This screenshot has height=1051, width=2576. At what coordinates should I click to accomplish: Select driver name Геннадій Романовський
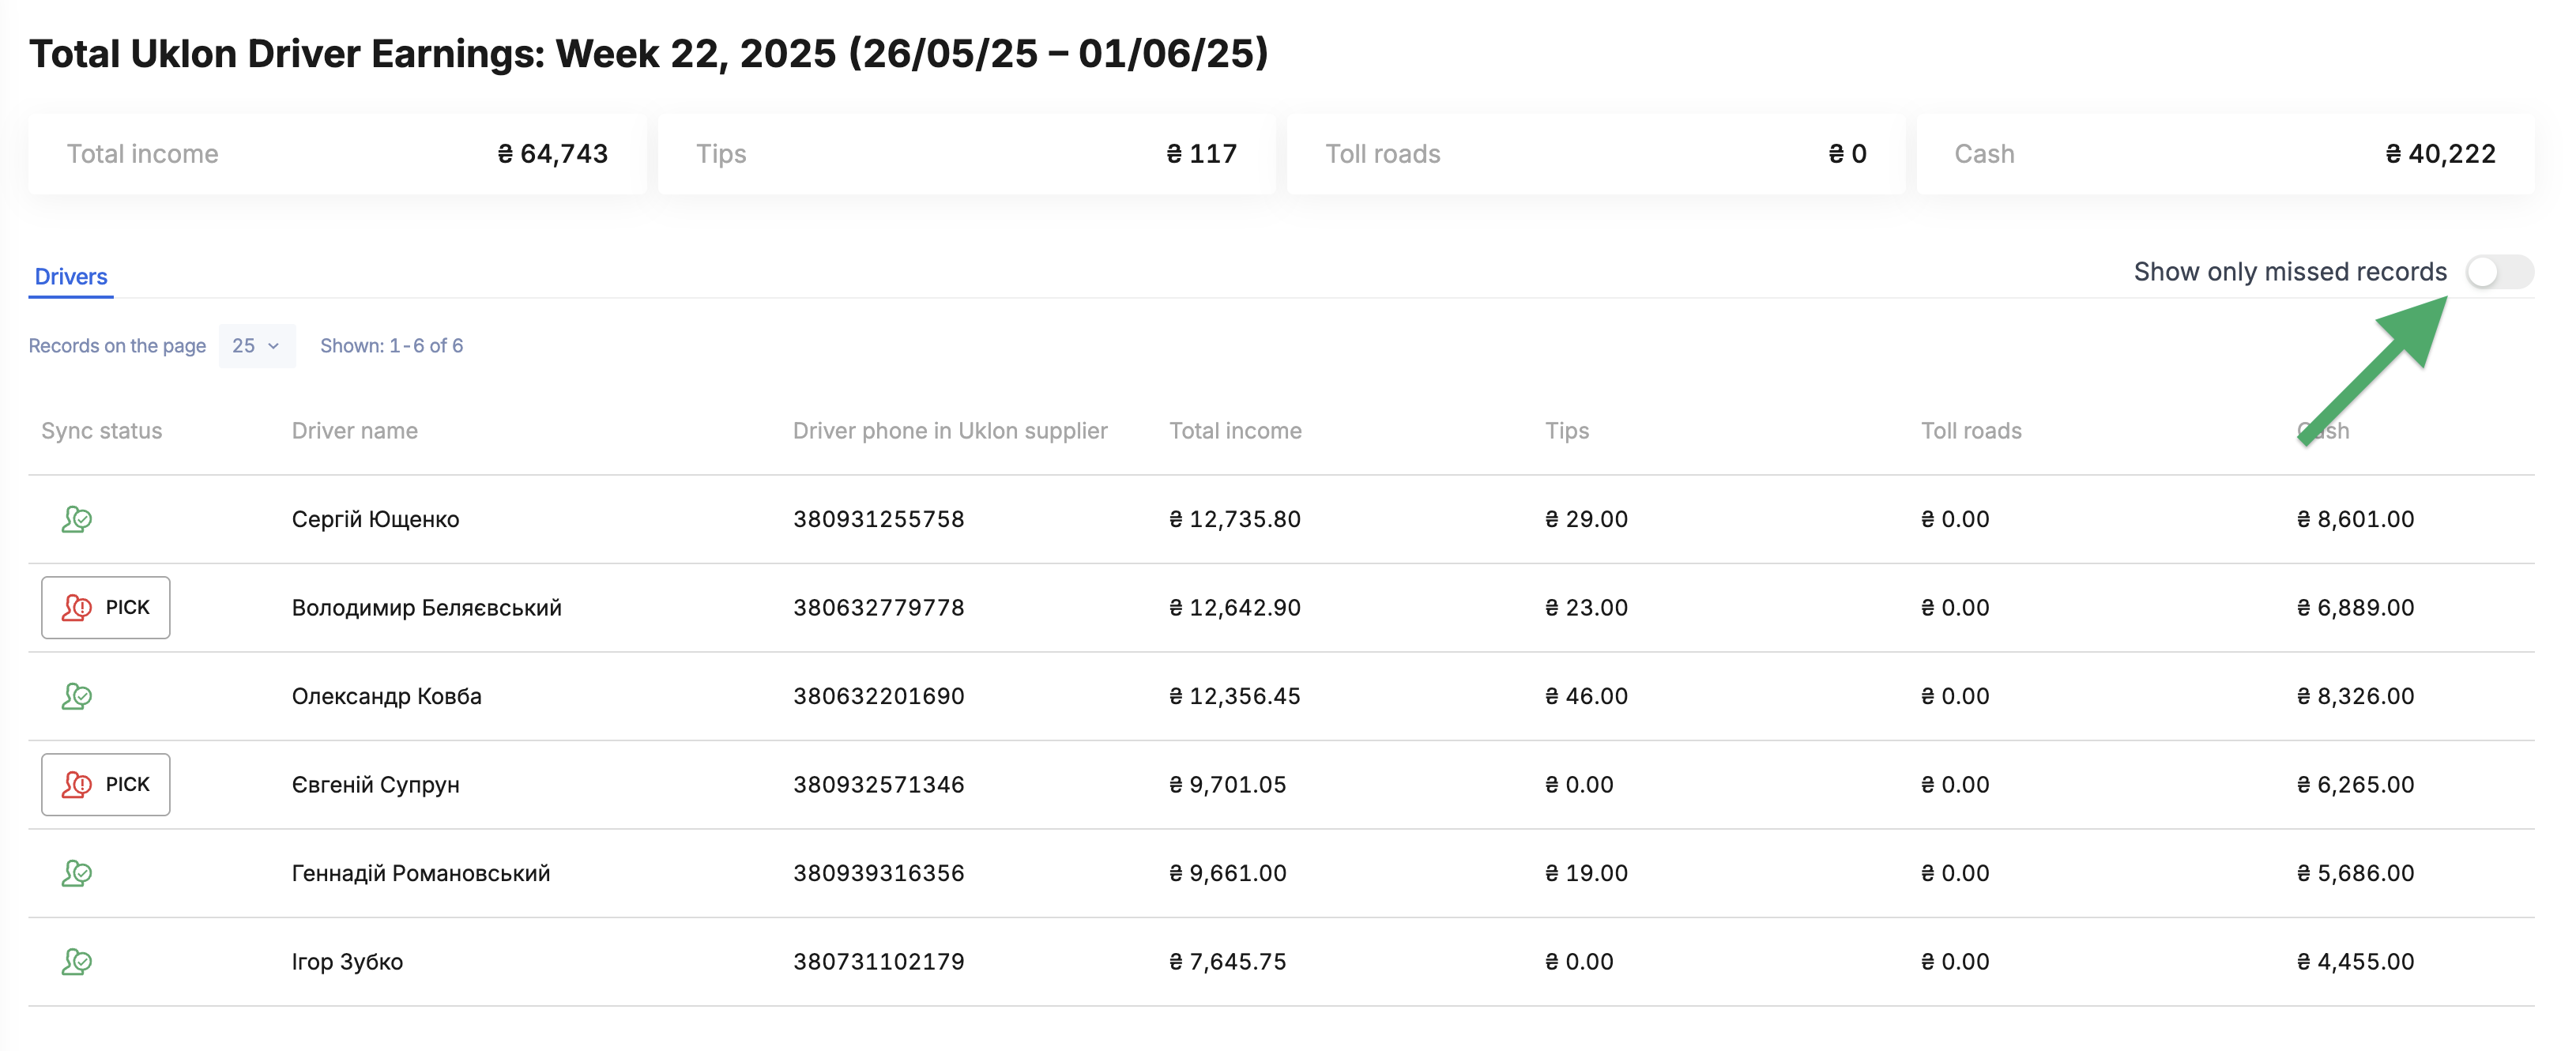click(421, 873)
